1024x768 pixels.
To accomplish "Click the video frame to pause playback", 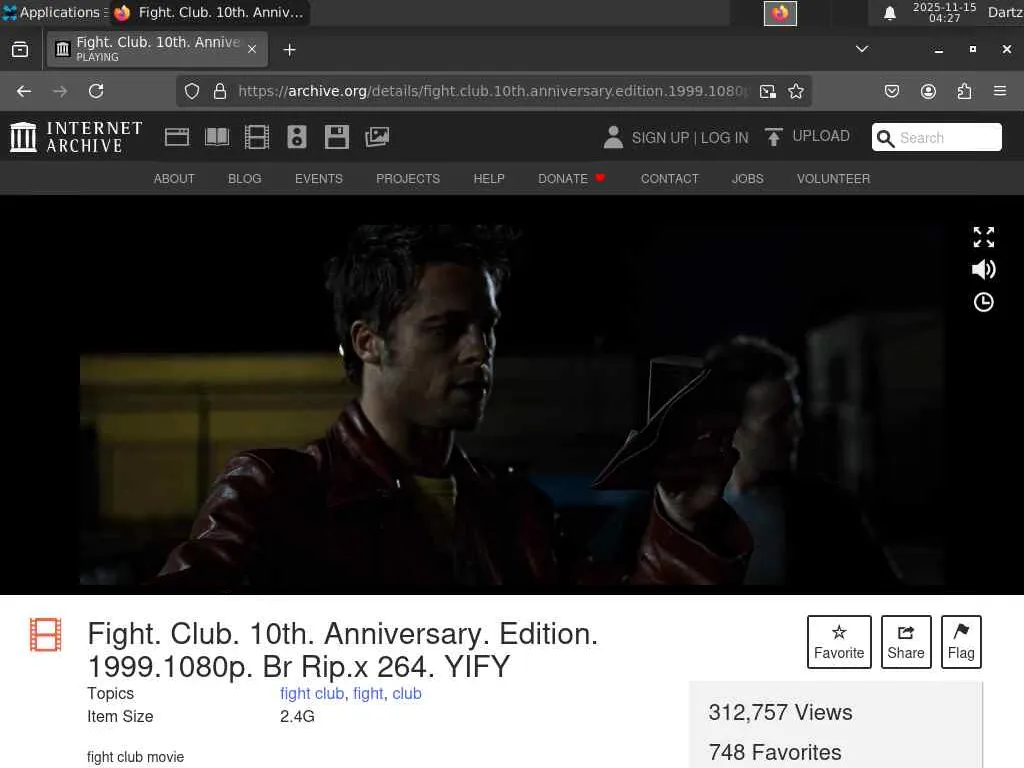I will click(512, 405).
